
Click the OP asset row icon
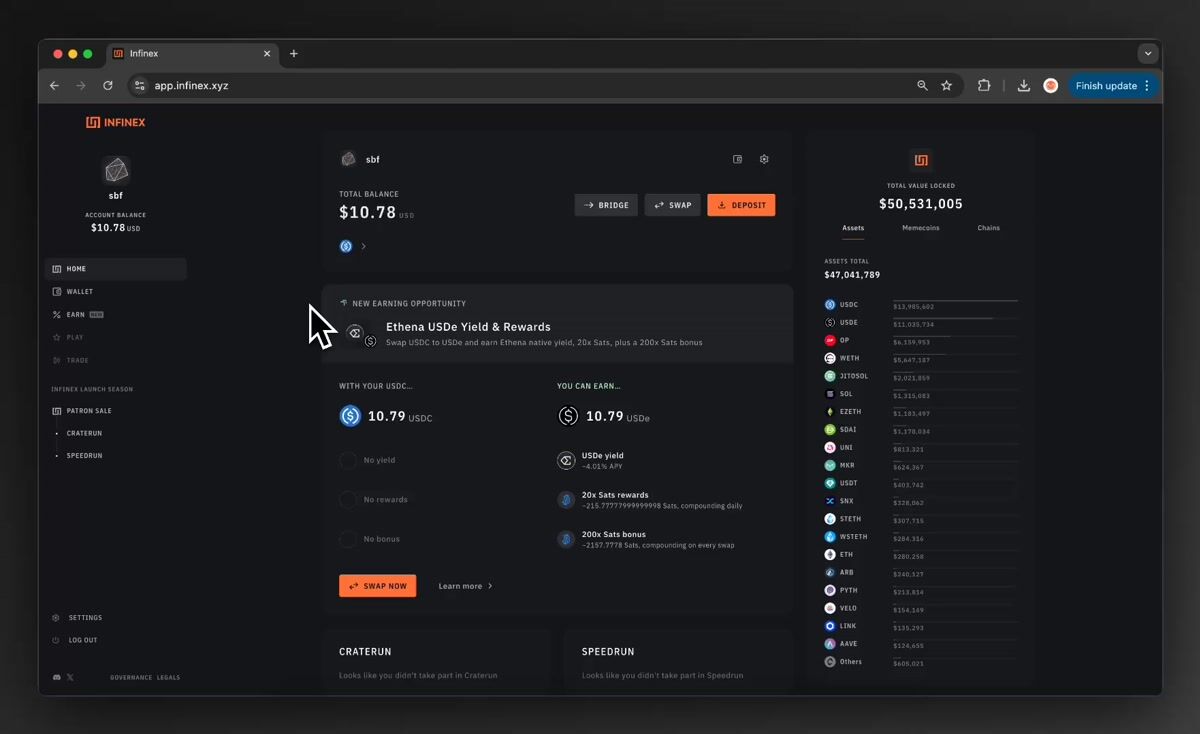coord(830,341)
